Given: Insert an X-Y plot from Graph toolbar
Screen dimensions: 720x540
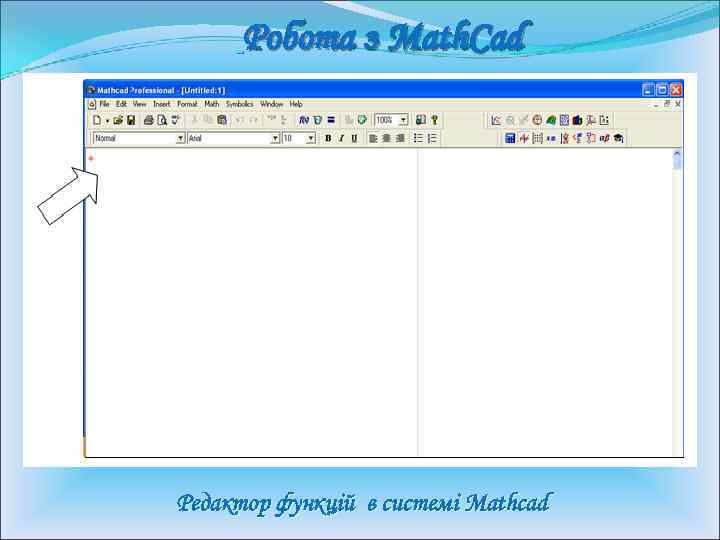Looking at the screenshot, I should [496, 120].
